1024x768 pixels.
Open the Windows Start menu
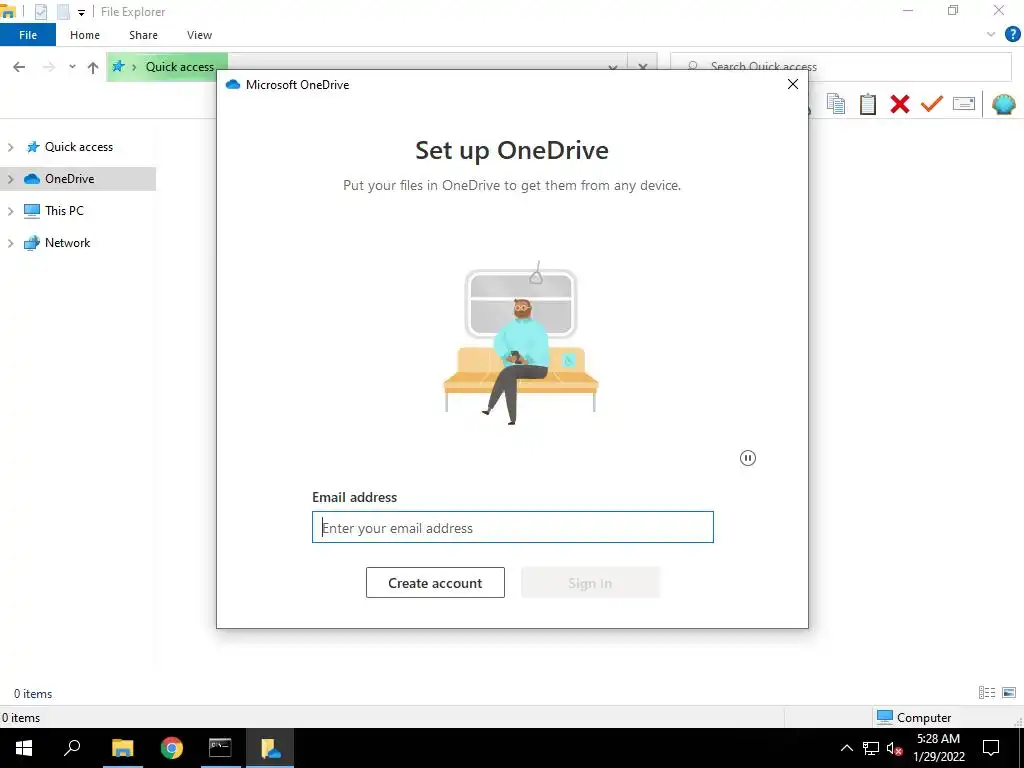click(x=24, y=748)
